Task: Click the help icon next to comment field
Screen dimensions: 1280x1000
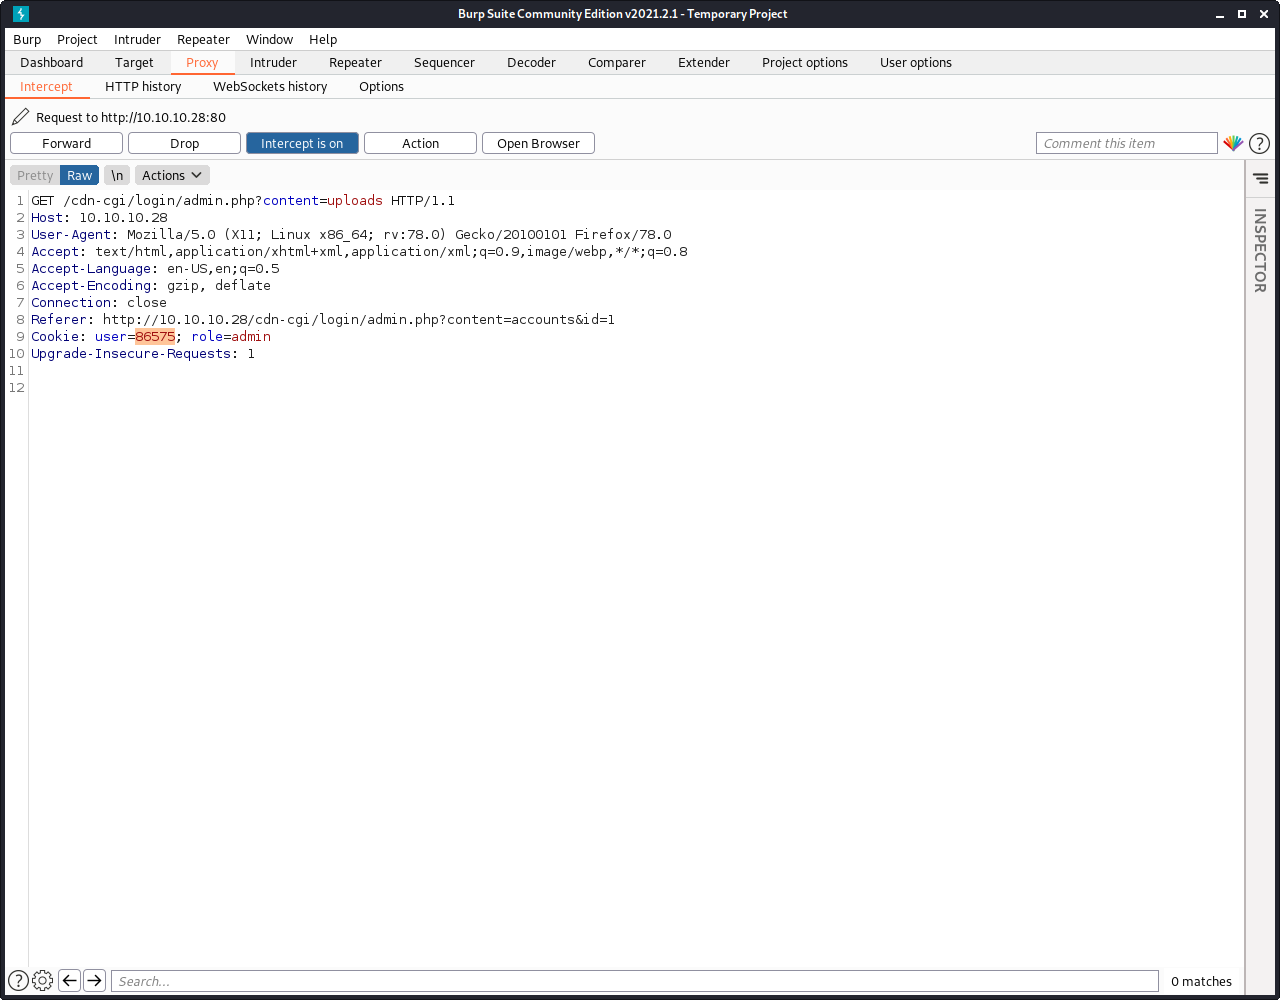Action: point(1259,143)
